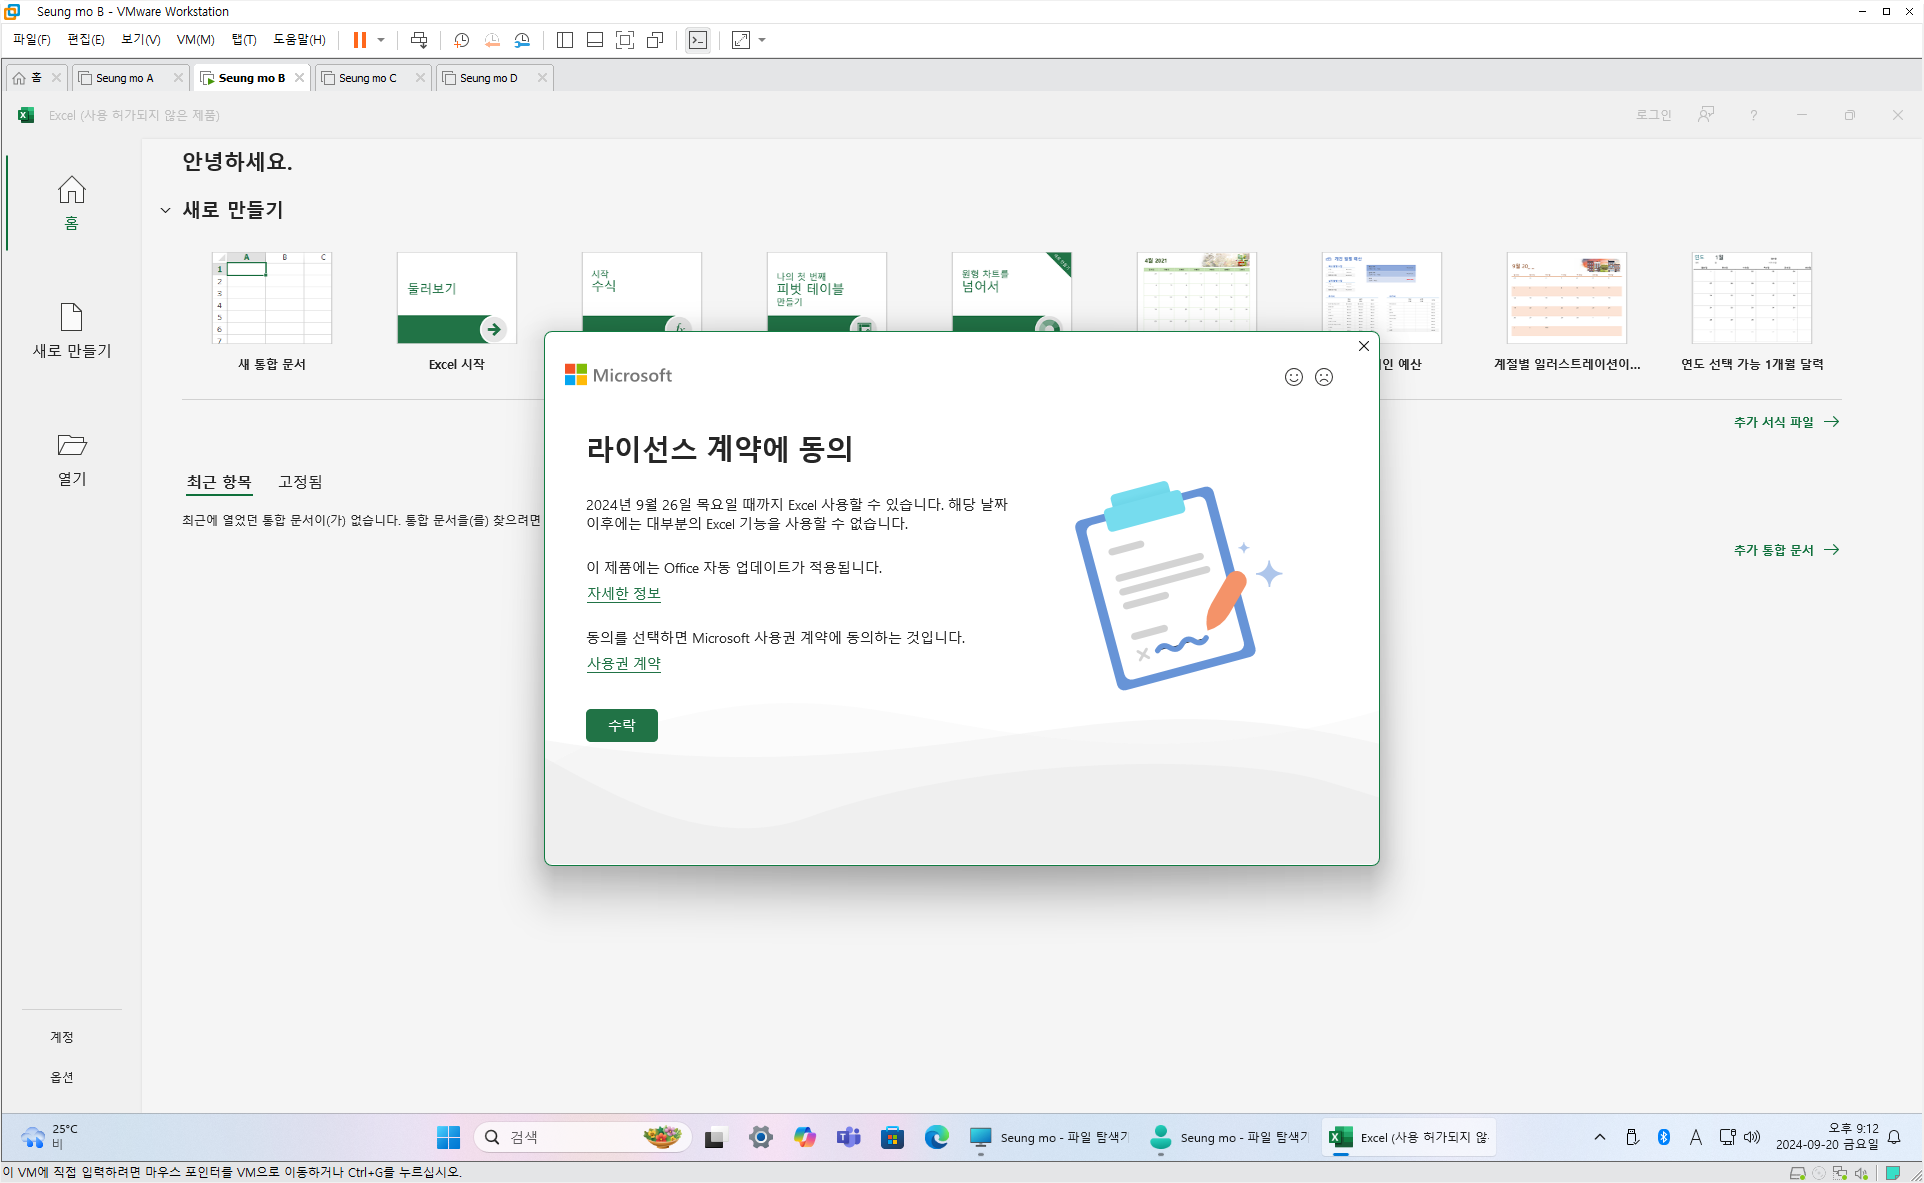This screenshot has width=1924, height=1183.
Task: Click the 자세한 정보 link
Action: pyautogui.click(x=623, y=593)
